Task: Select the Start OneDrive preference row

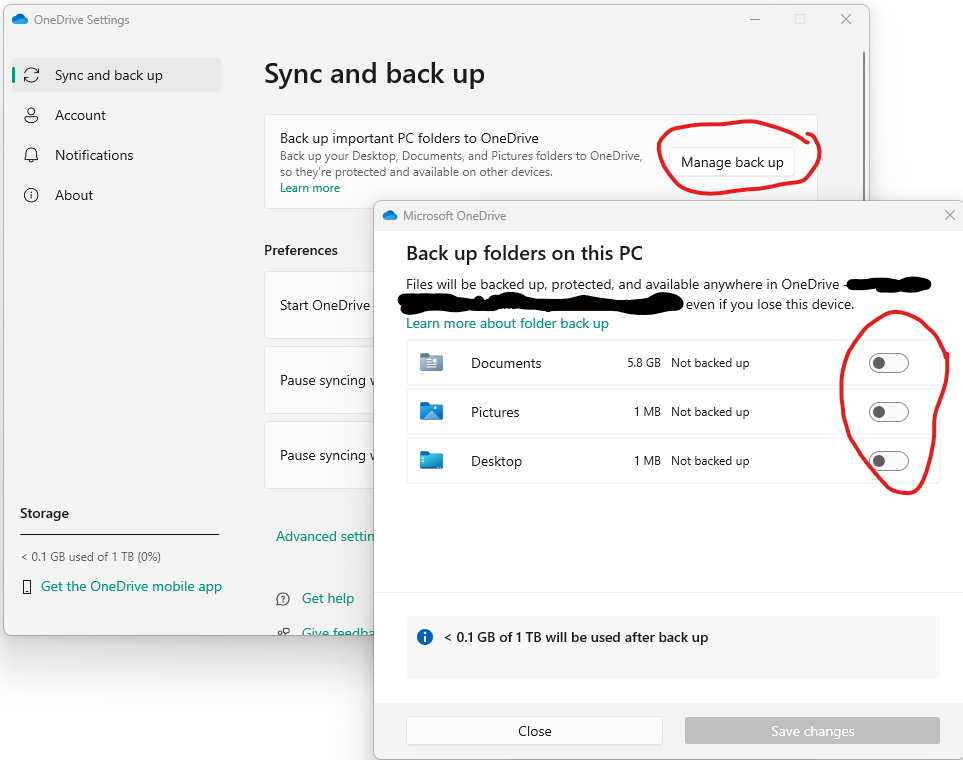Action: 319,305
